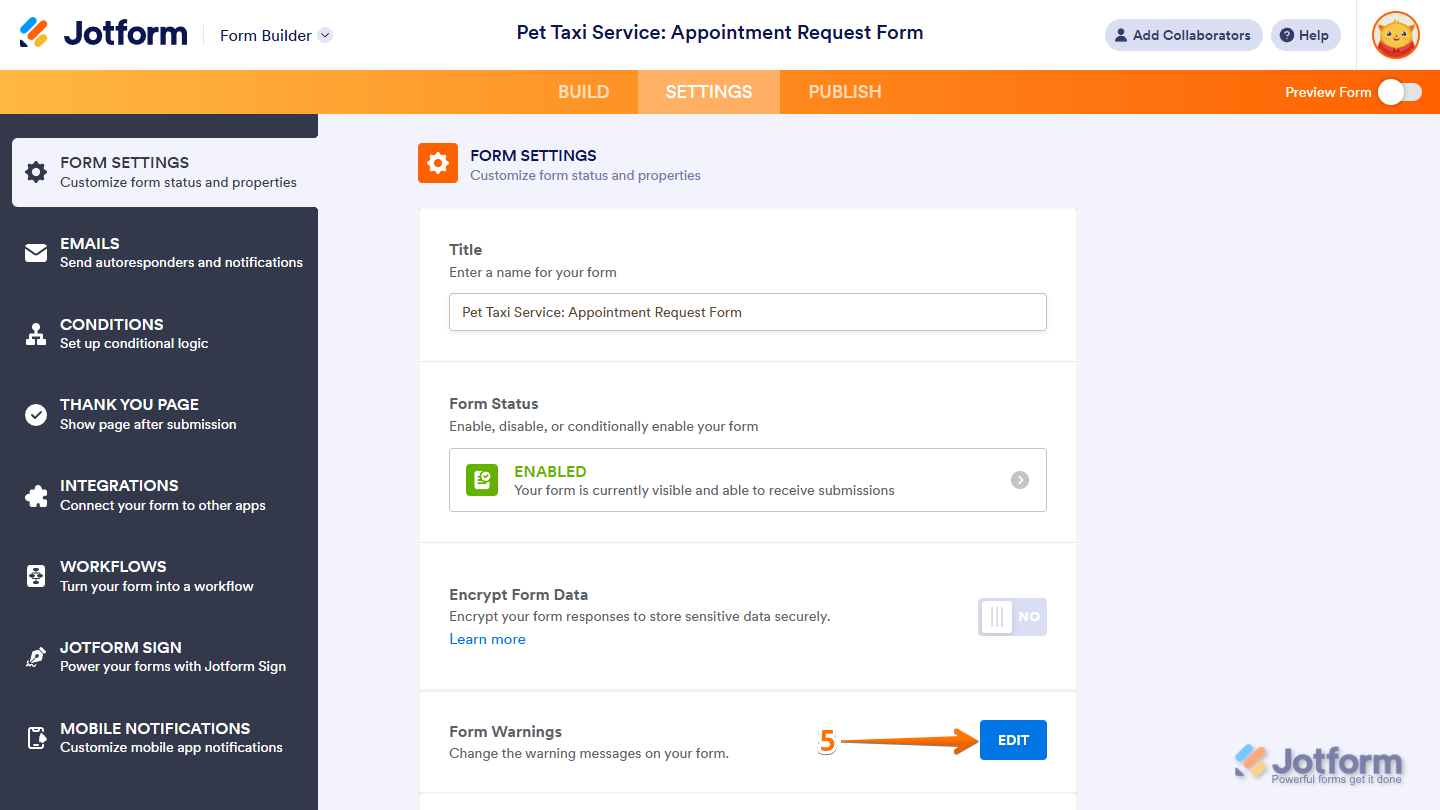1440x810 pixels.
Task: Enable the Encrypt Form Data toggle
Action: click(x=1012, y=617)
